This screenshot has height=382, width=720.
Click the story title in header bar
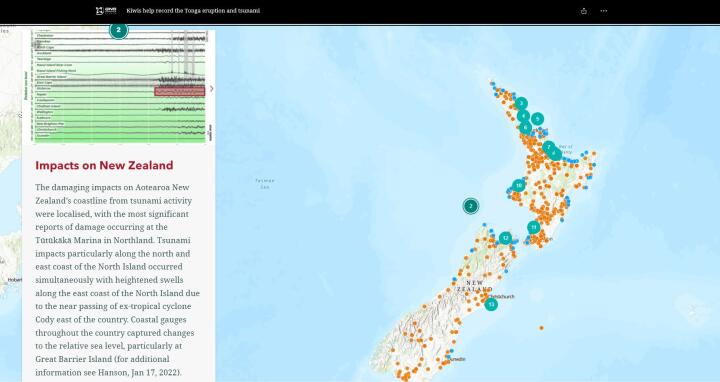point(193,11)
